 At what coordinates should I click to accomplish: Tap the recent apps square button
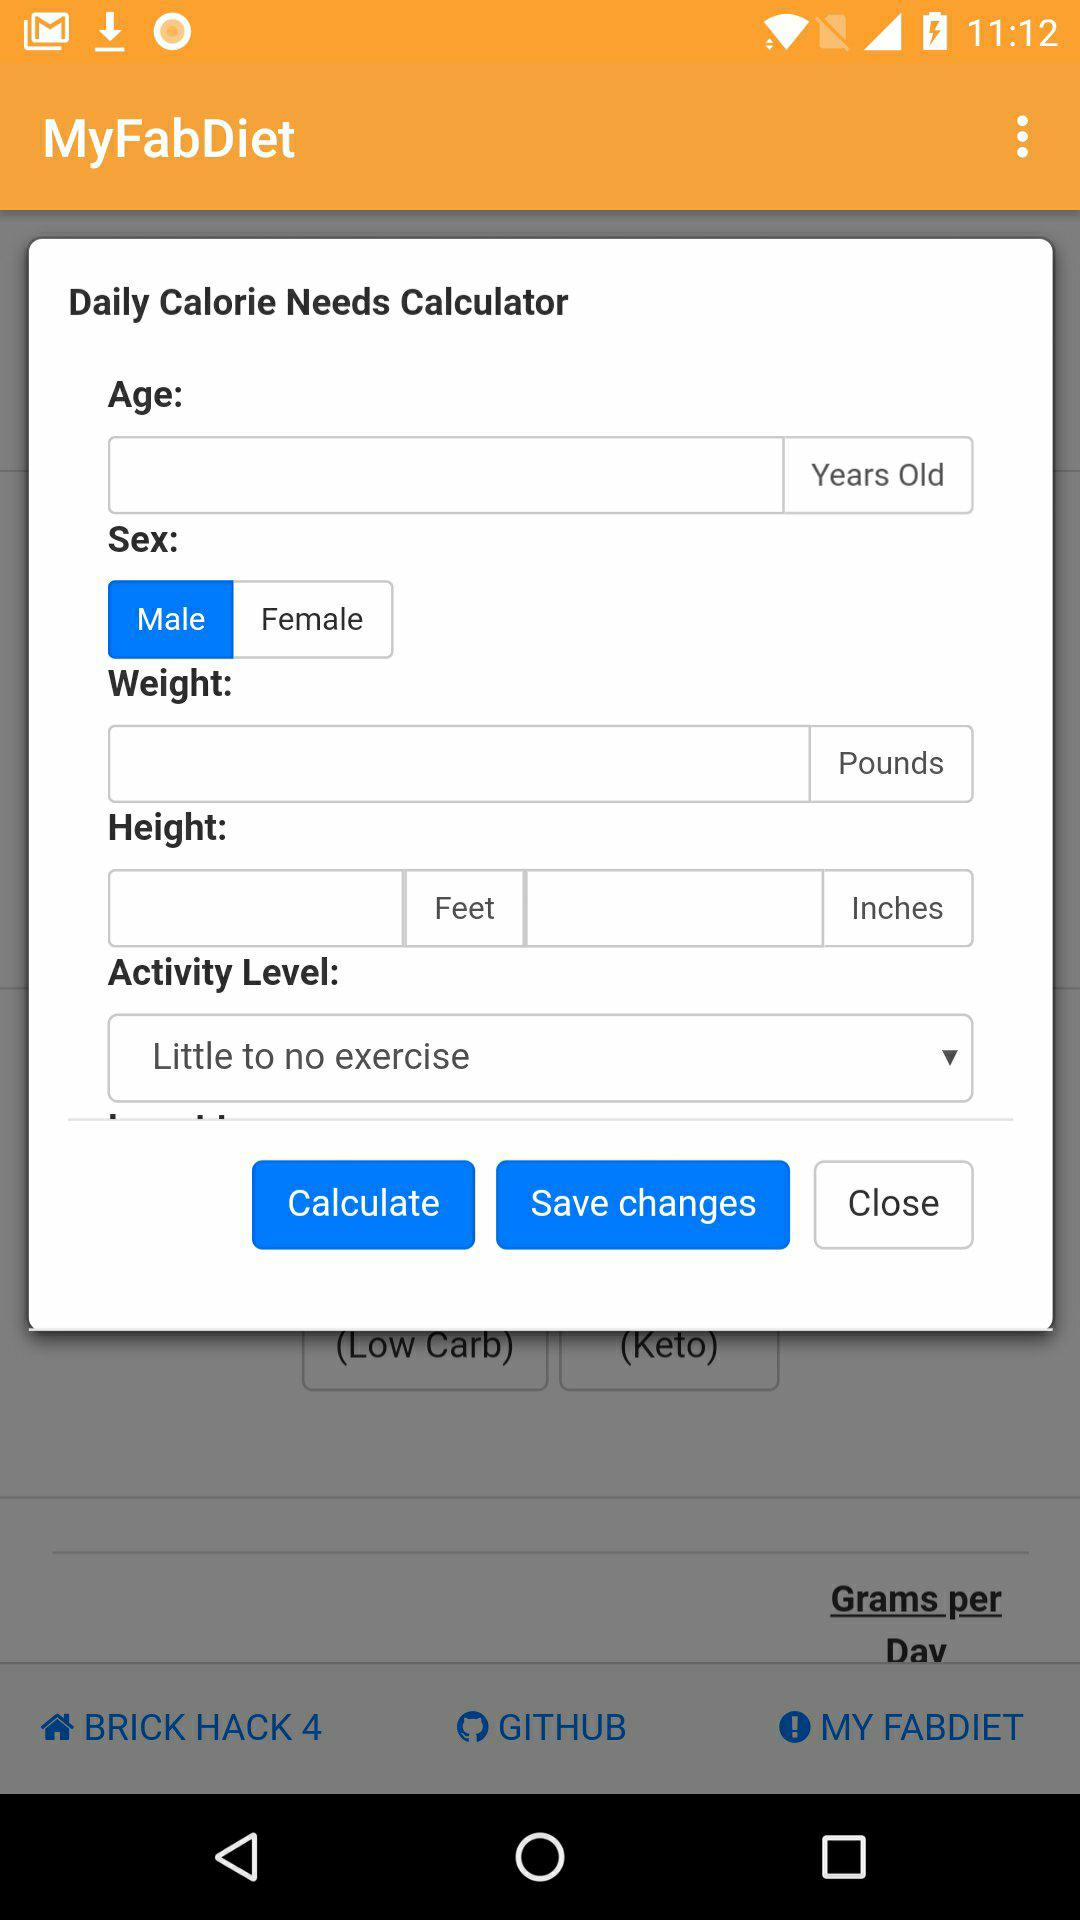[843, 1857]
